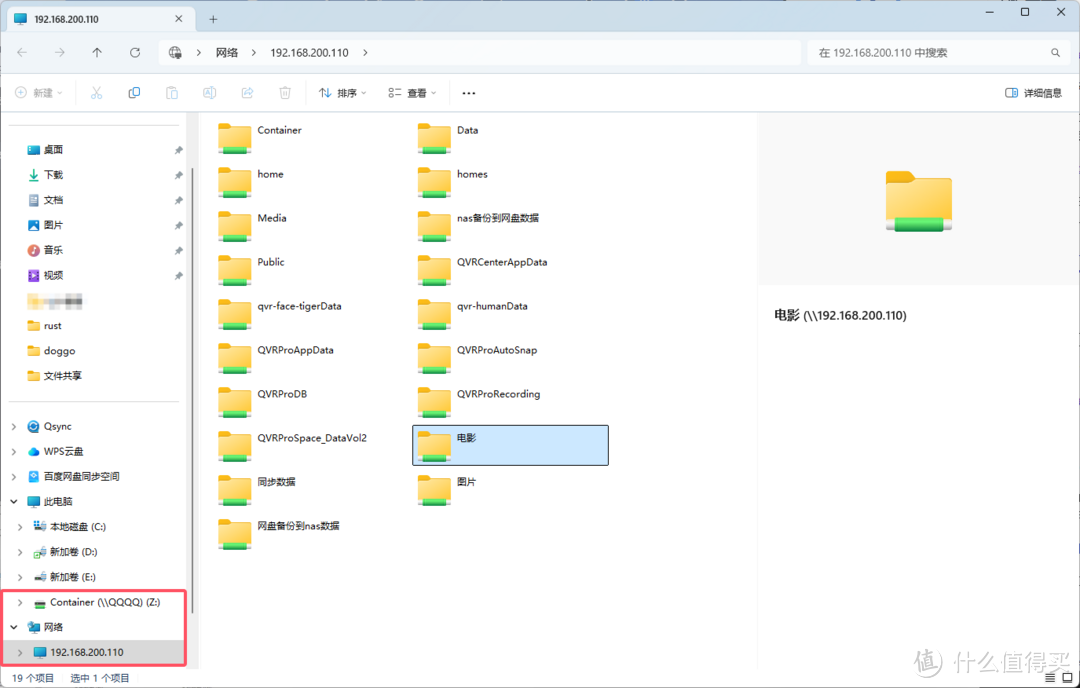Click the 新建 new button

(x=39, y=93)
